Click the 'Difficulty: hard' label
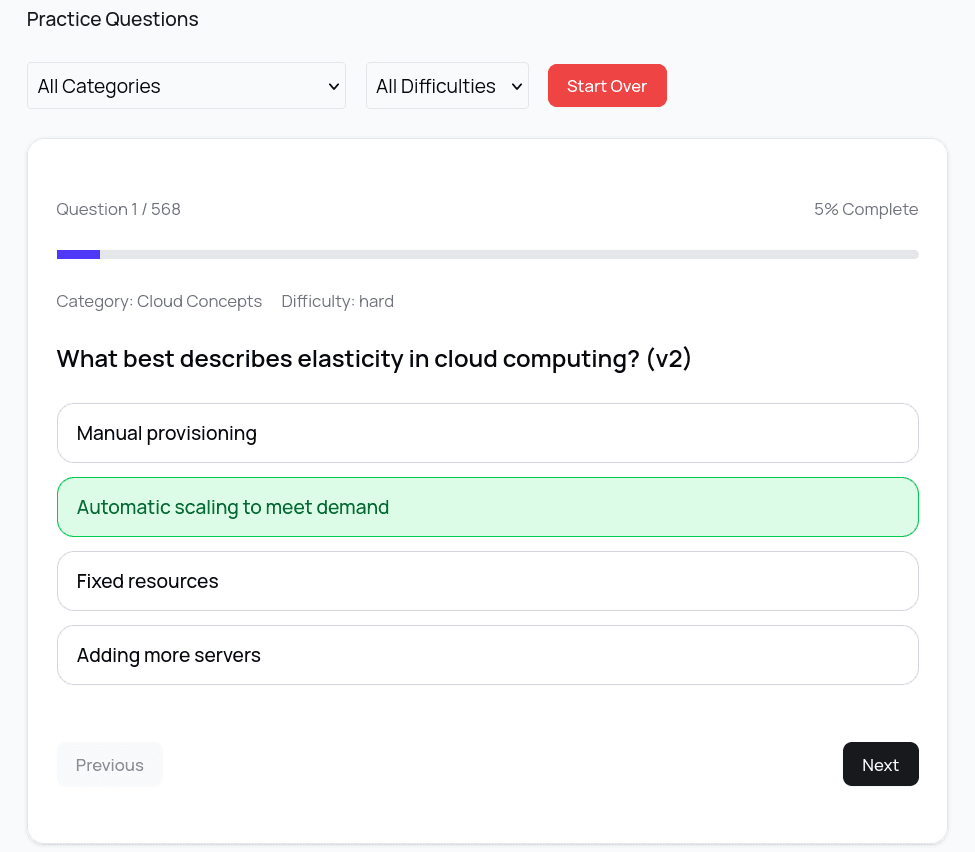Screen dimensions: 975x852 point(337,301)
